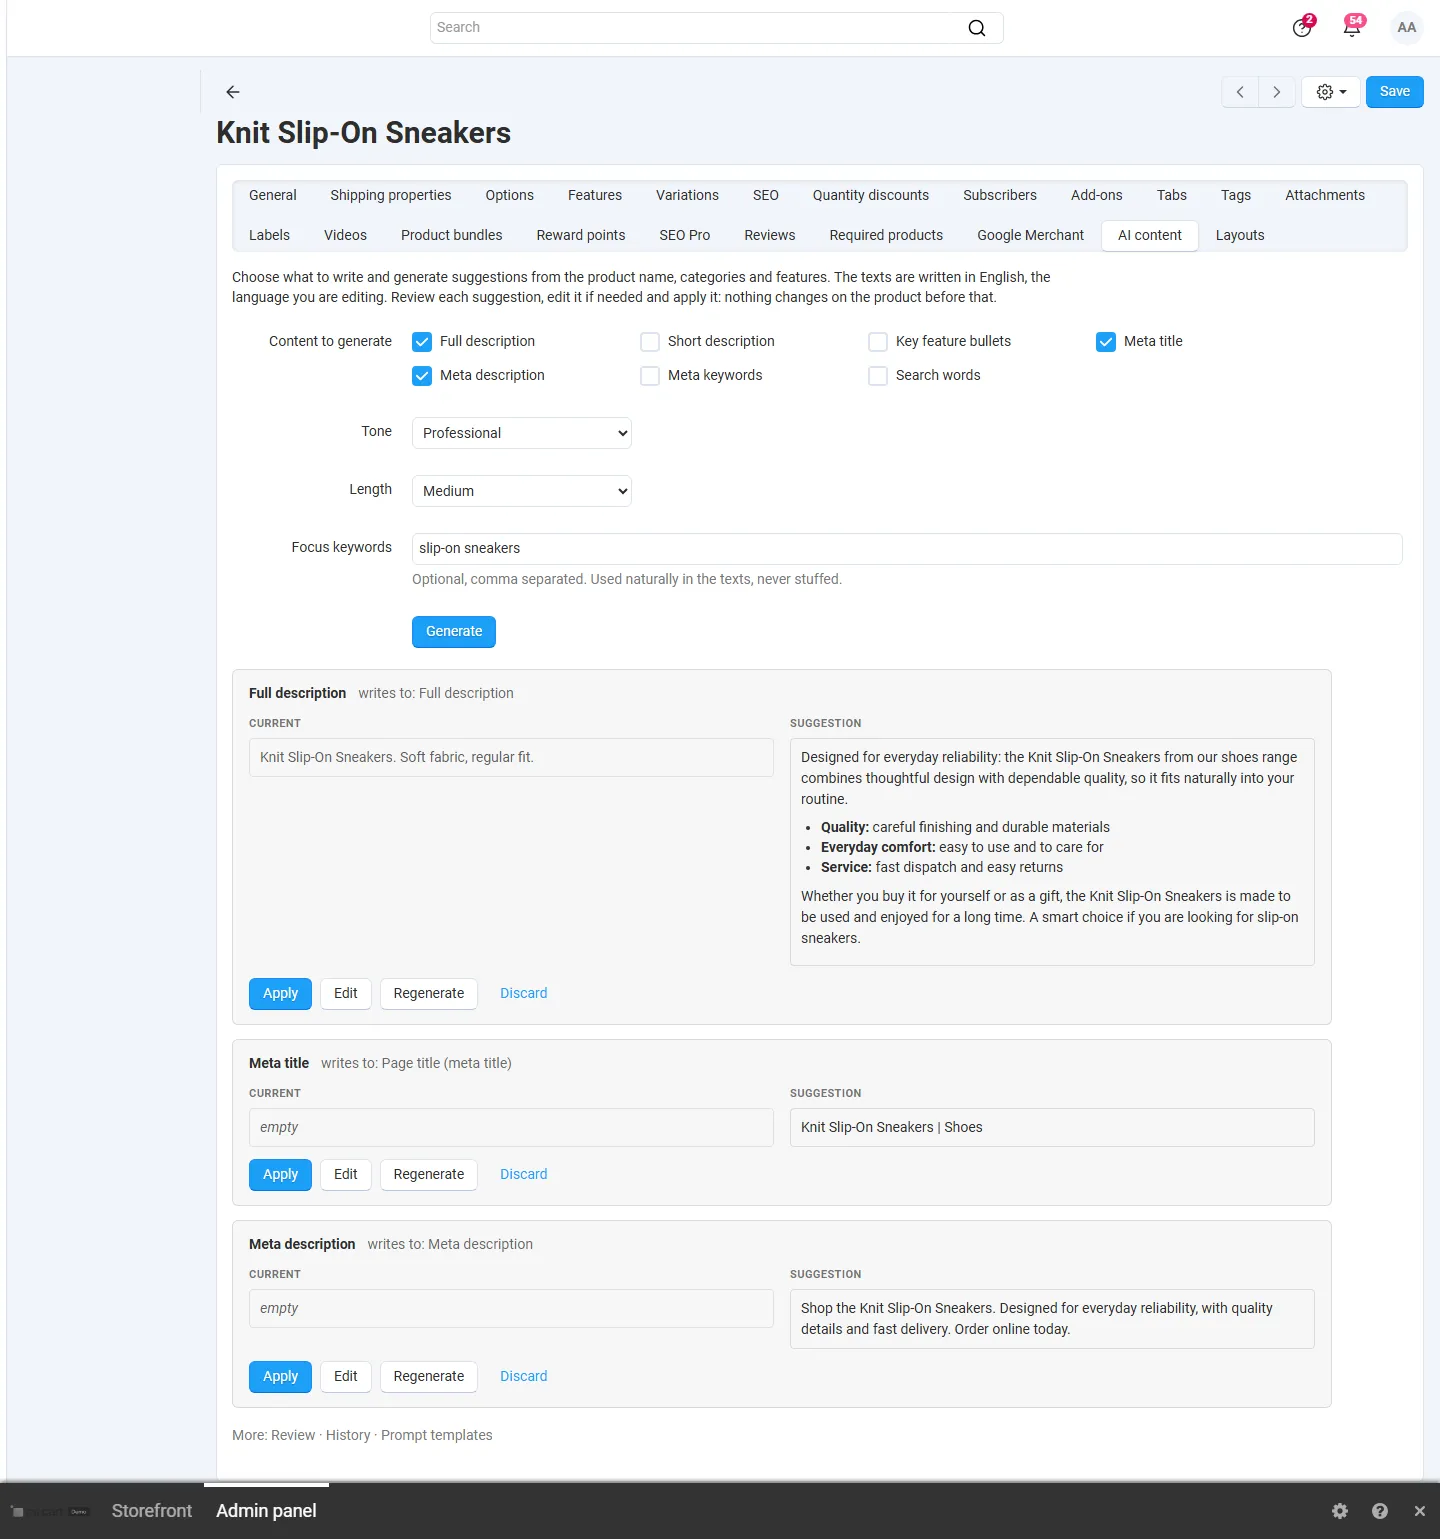The image size is (1440, 1539).
Task: Open the Review link after More
Action: pos(293,1436)
